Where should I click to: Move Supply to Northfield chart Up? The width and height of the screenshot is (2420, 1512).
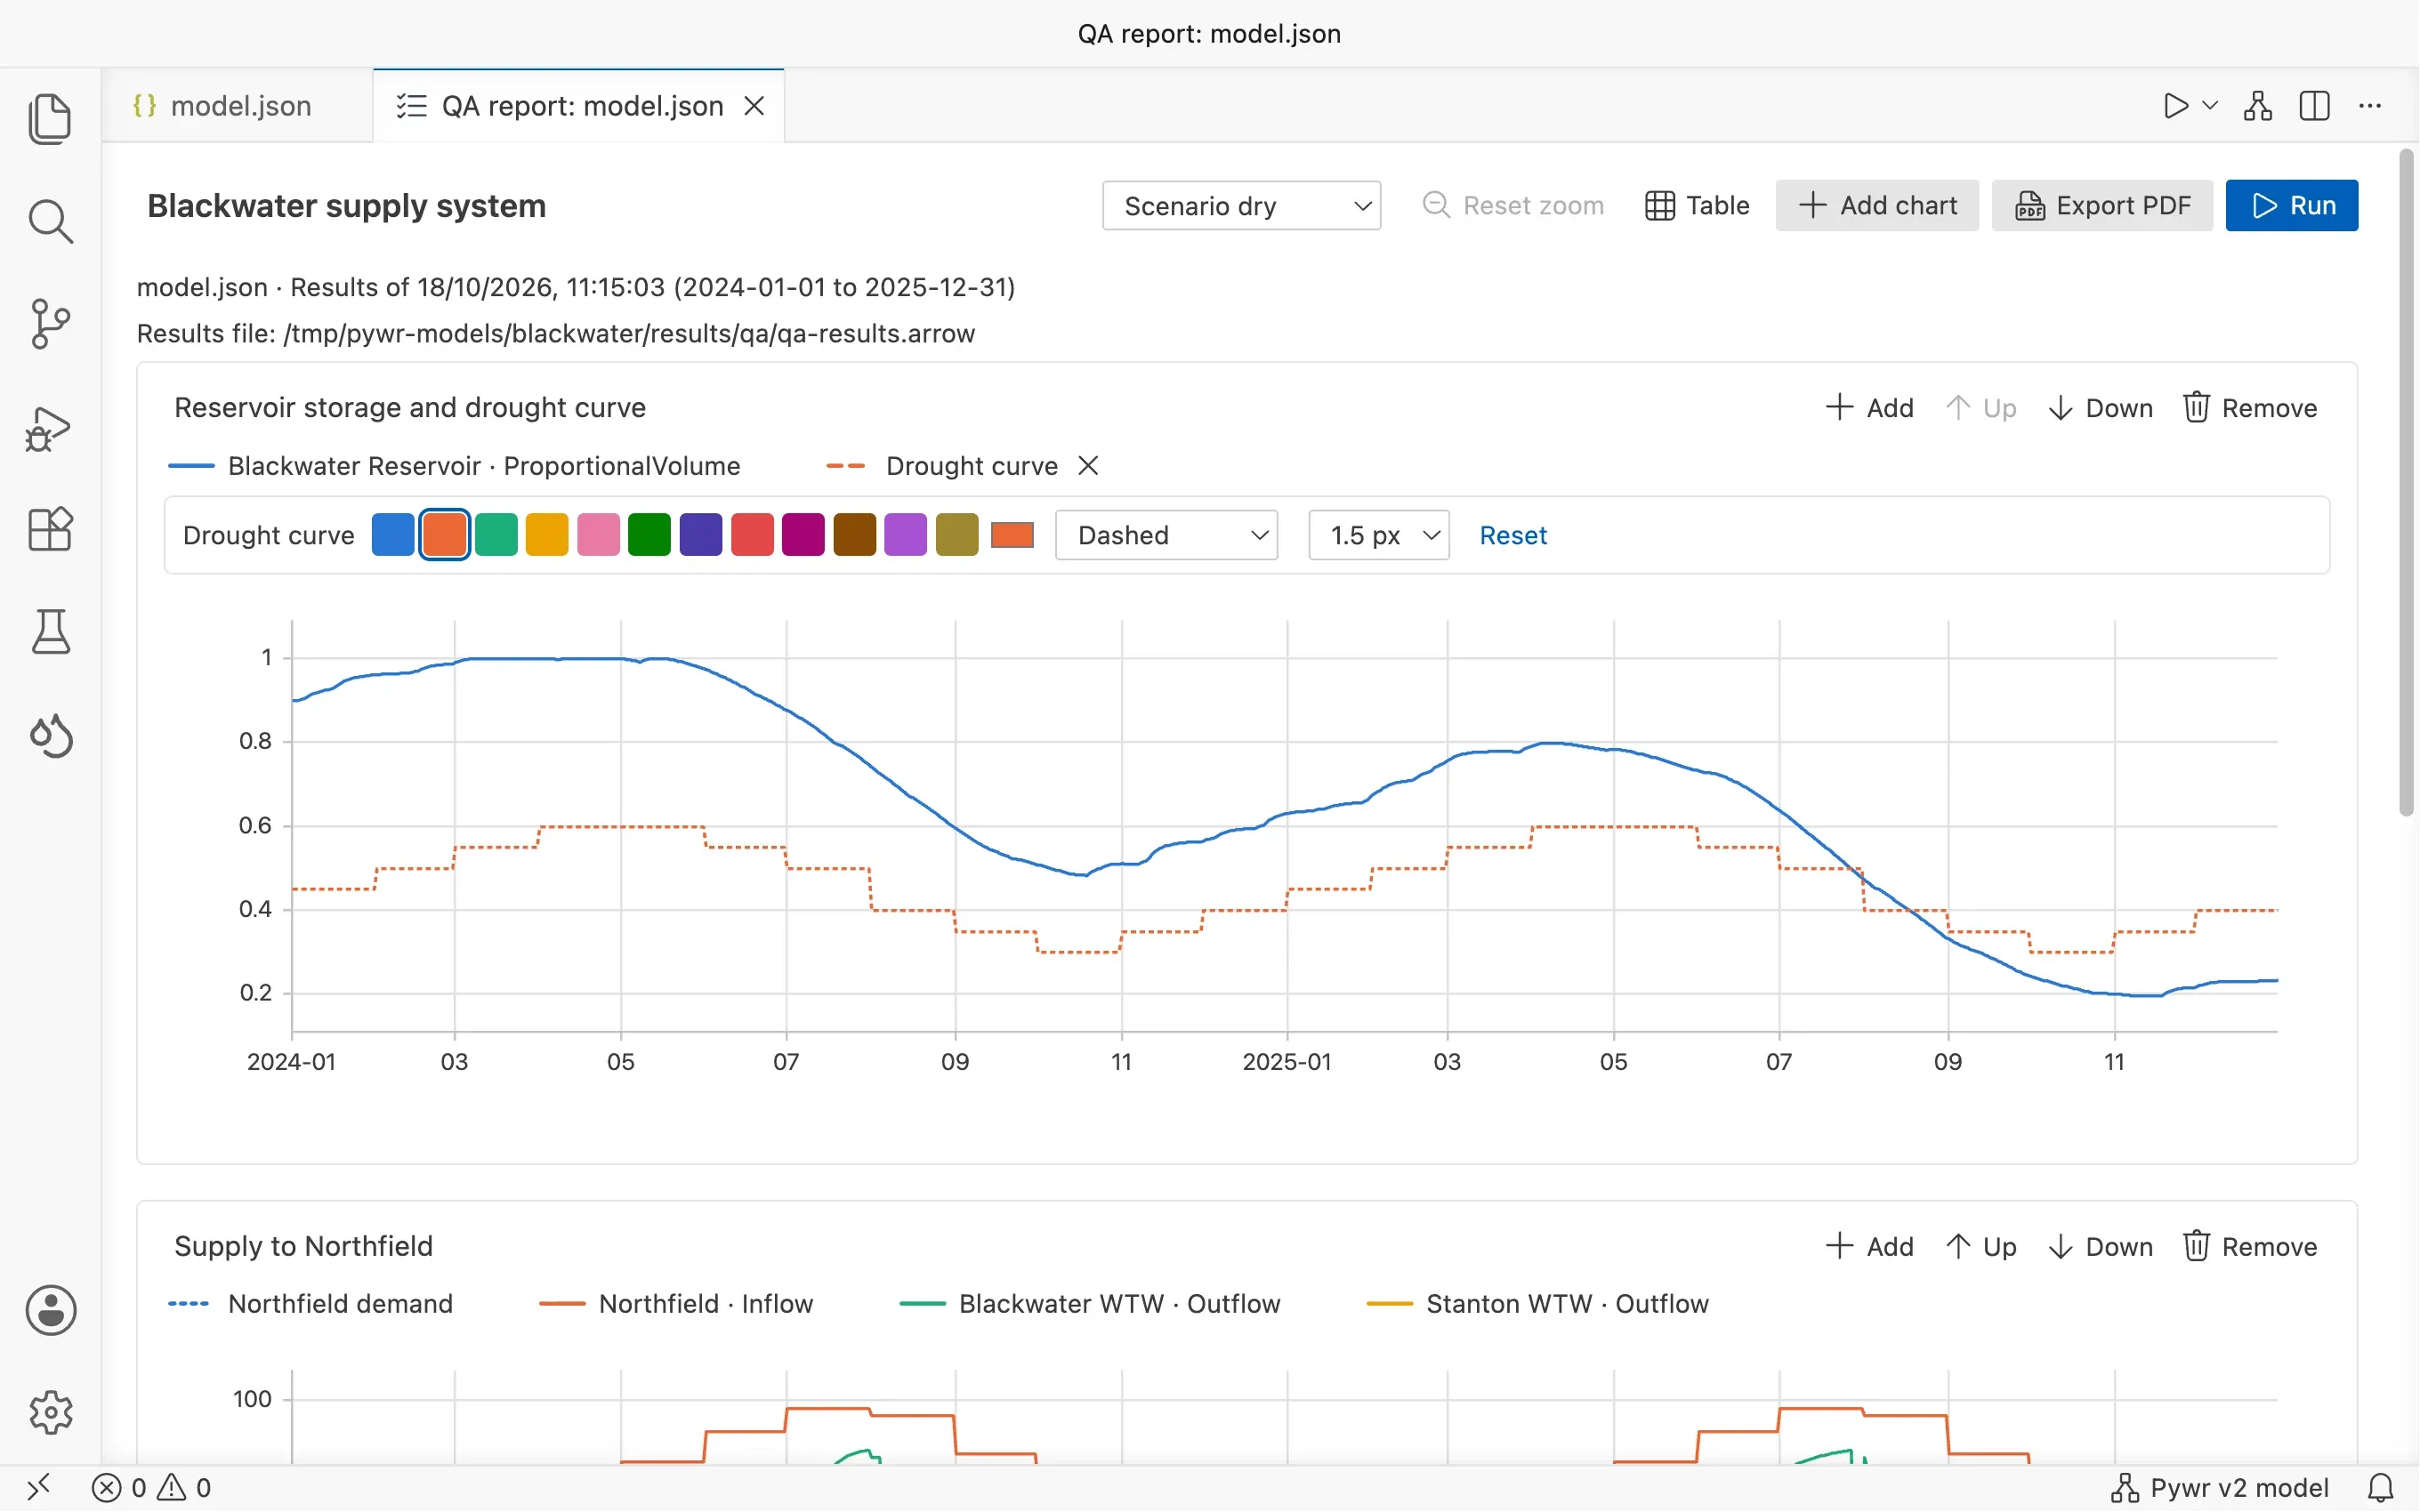click(x=1981, y=1247)
